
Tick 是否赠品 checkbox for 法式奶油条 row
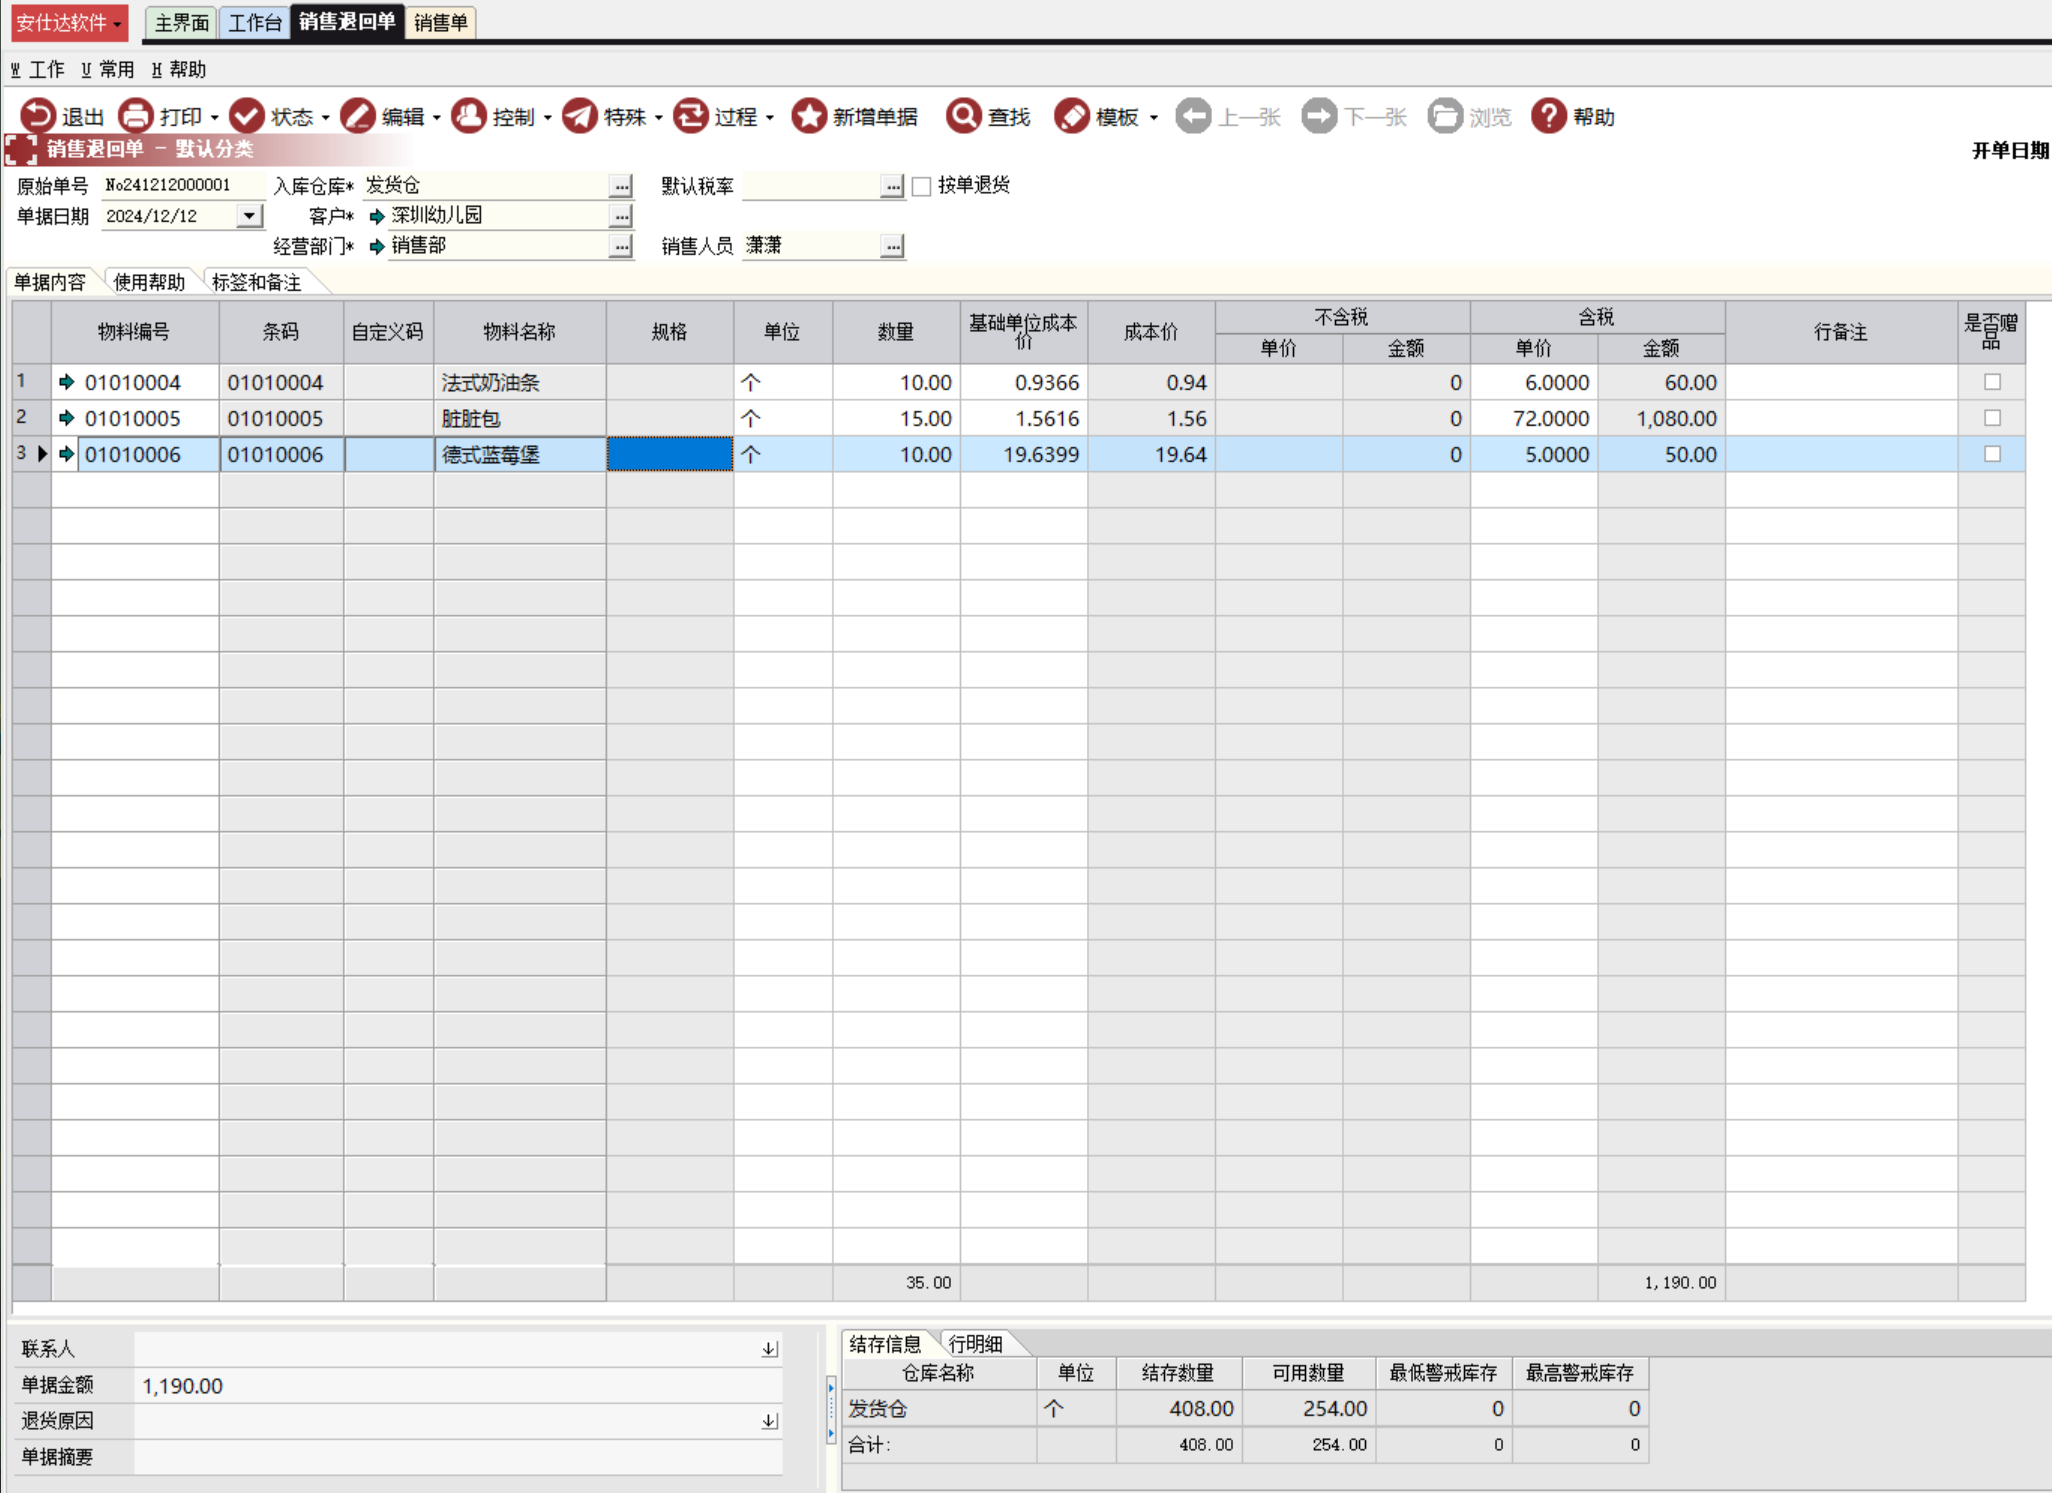1991,382
